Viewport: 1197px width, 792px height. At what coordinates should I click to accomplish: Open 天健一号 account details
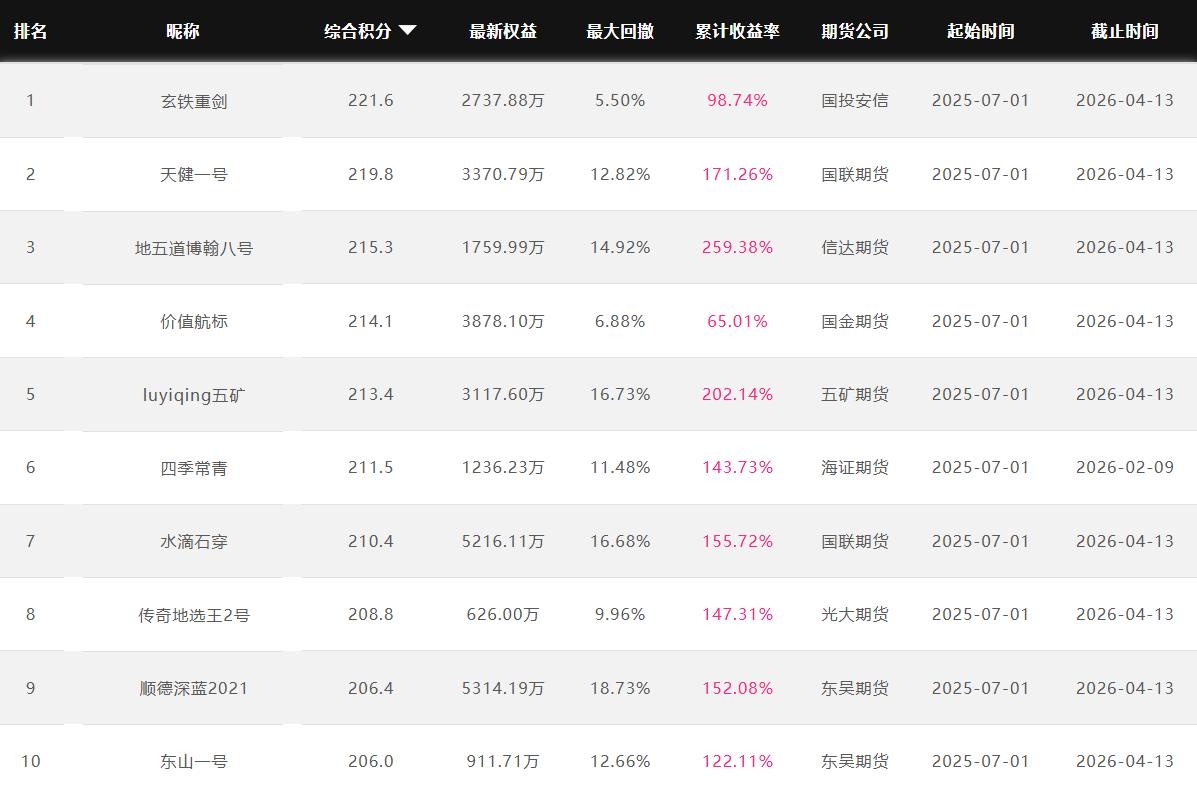tap(194, 175)
